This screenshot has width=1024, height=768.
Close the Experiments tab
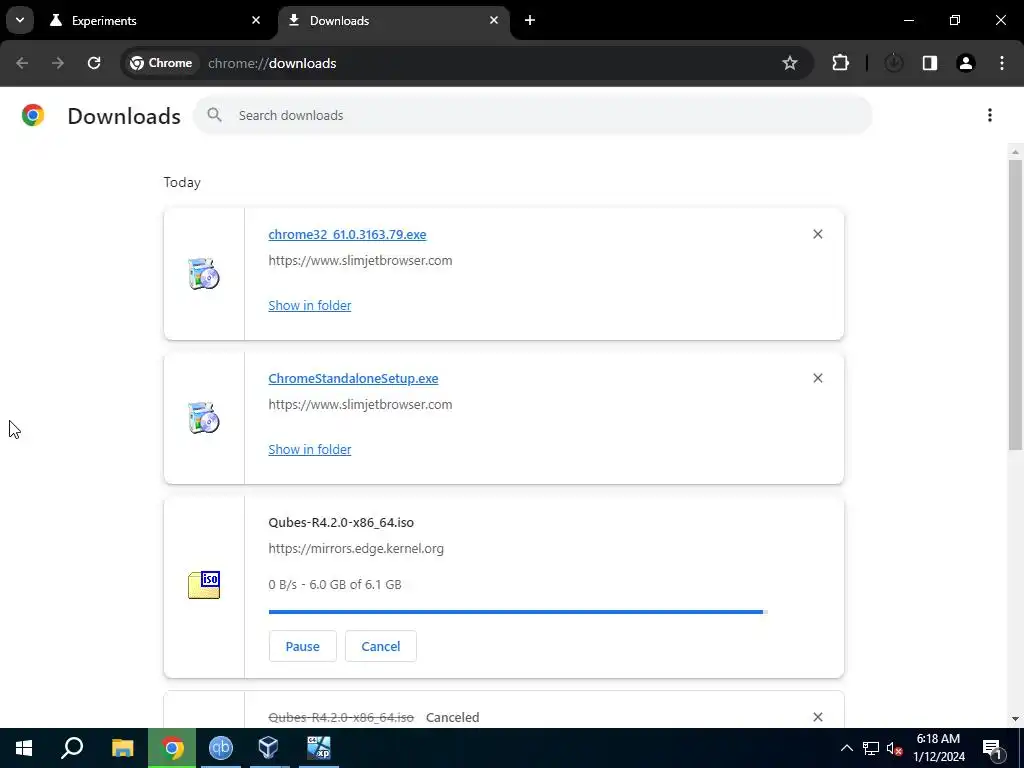(x=256, y=20)
